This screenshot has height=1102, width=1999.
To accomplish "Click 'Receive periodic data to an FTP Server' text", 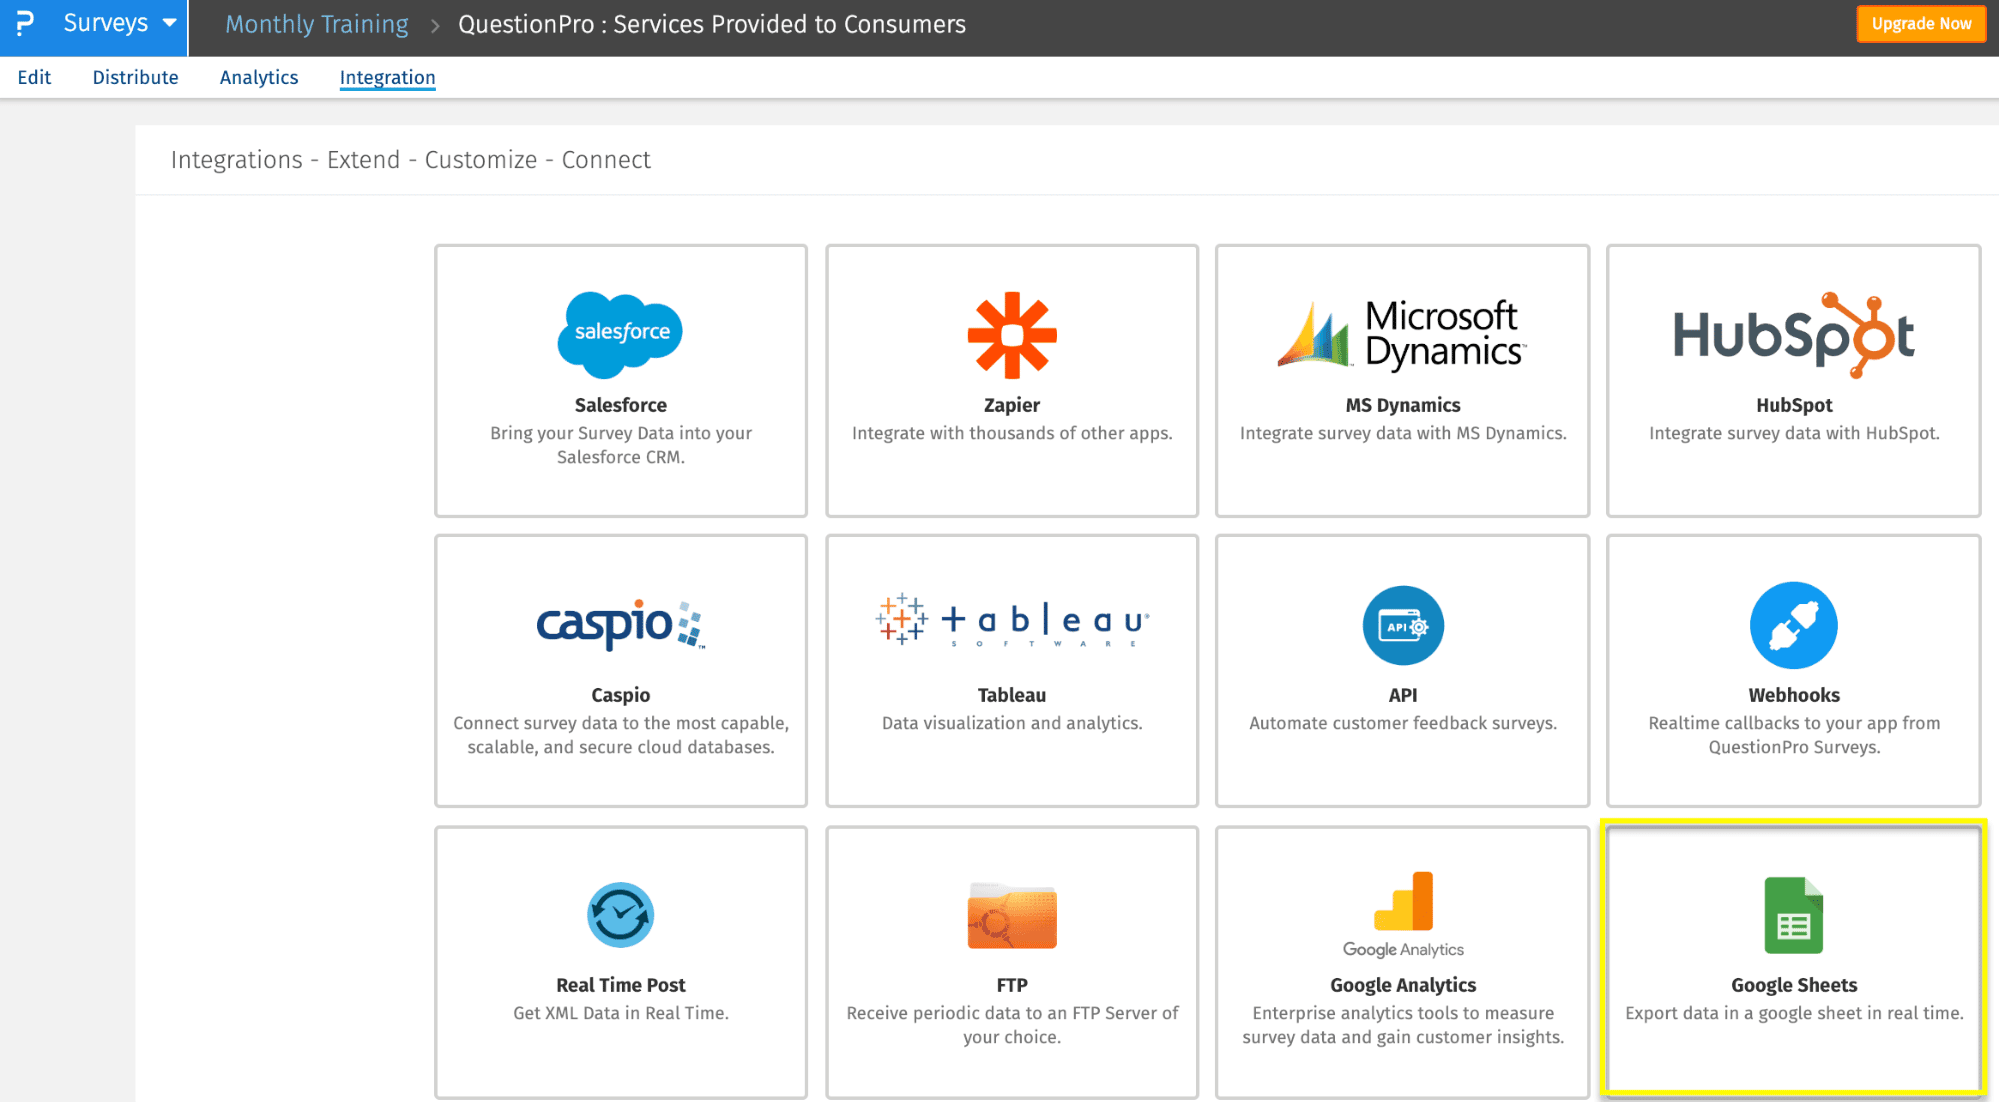I will (x=1012, y=1025).
